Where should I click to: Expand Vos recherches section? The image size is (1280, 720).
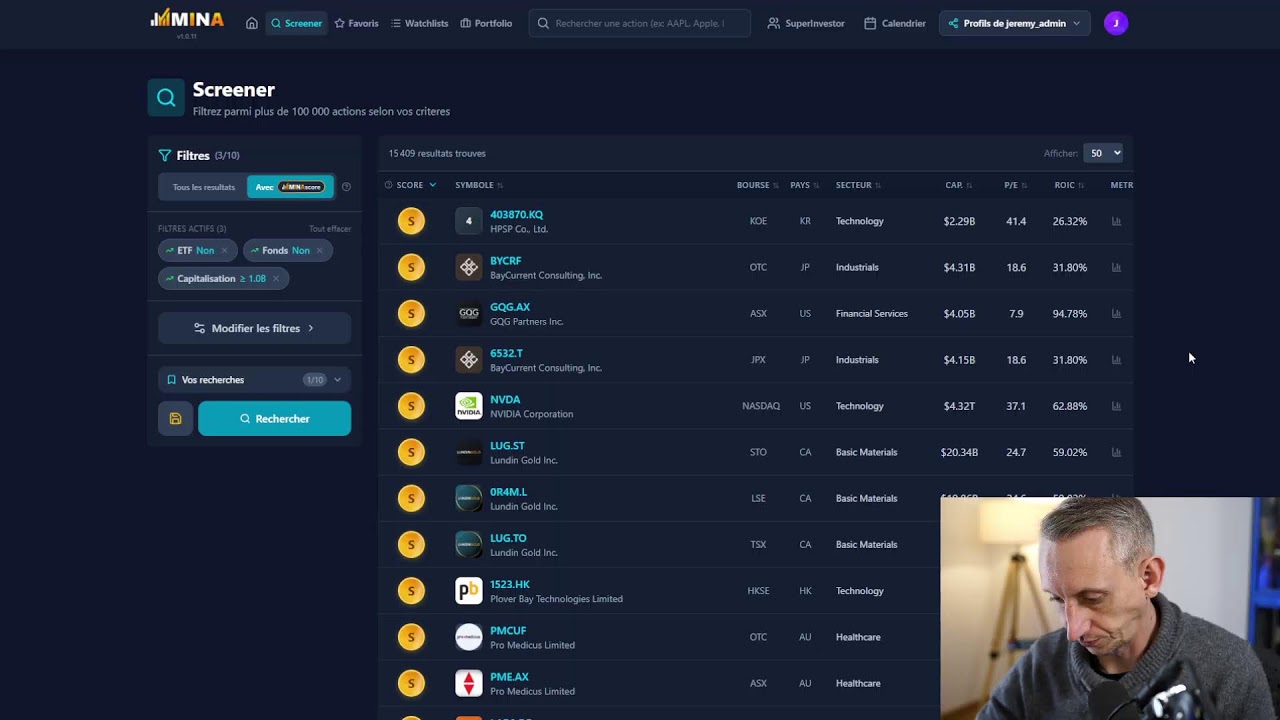coord(255,380)
